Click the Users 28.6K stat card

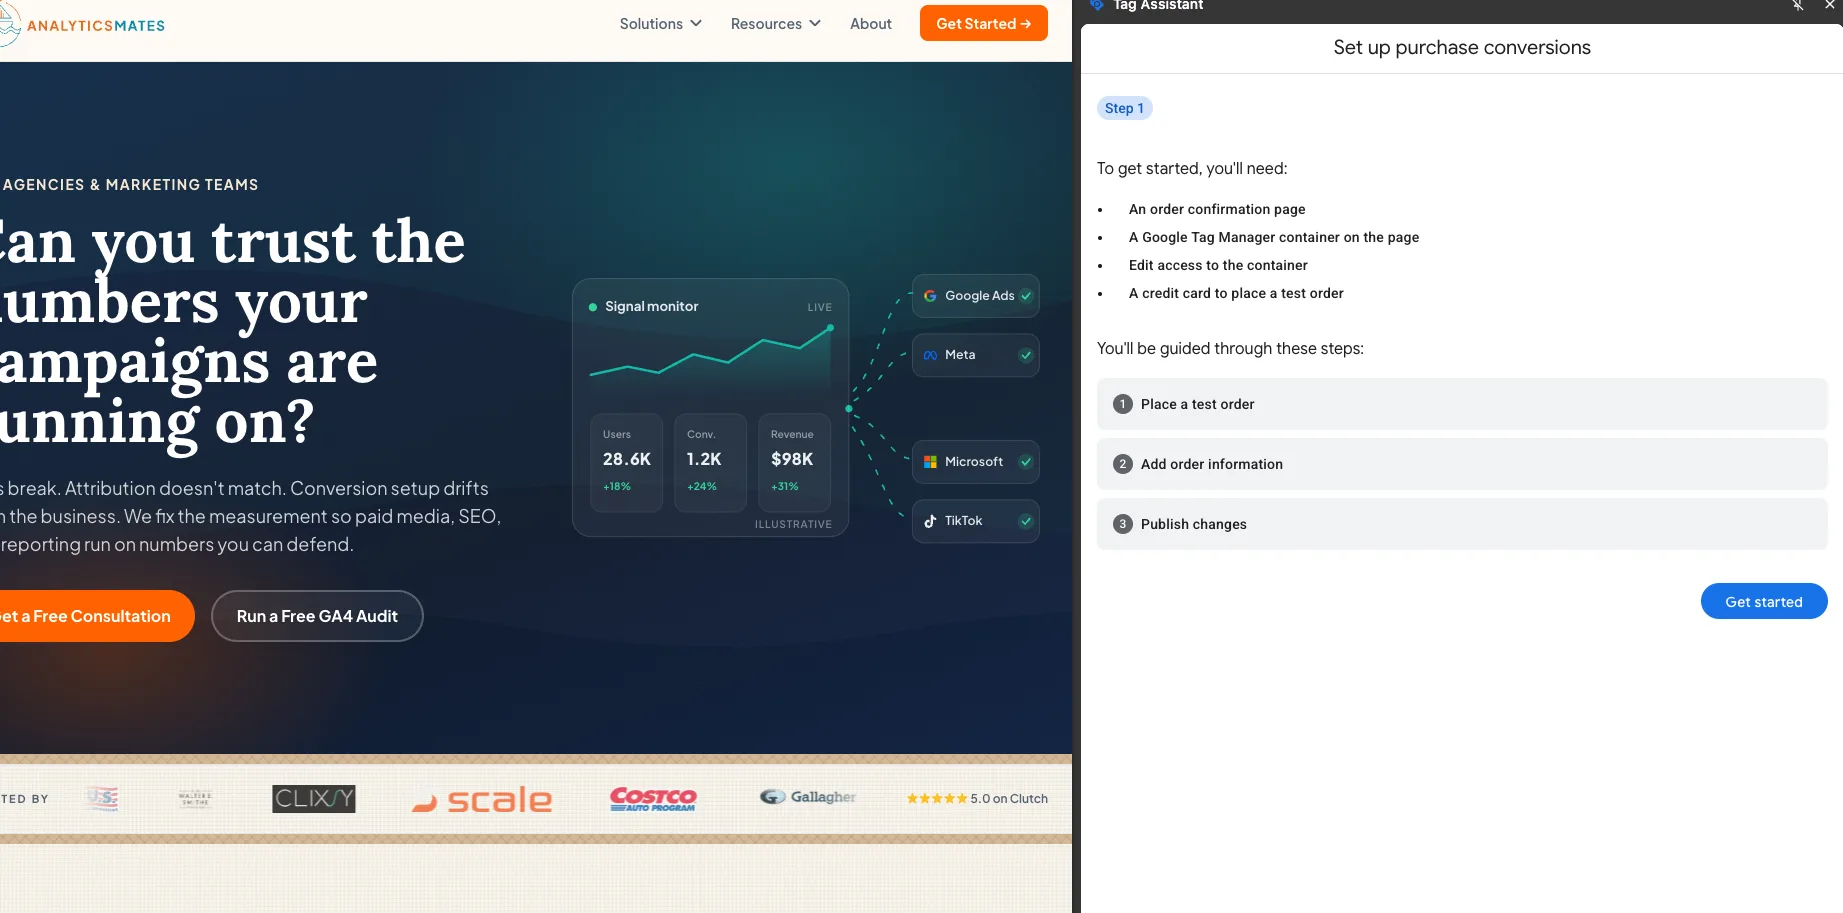pos(627,462)
